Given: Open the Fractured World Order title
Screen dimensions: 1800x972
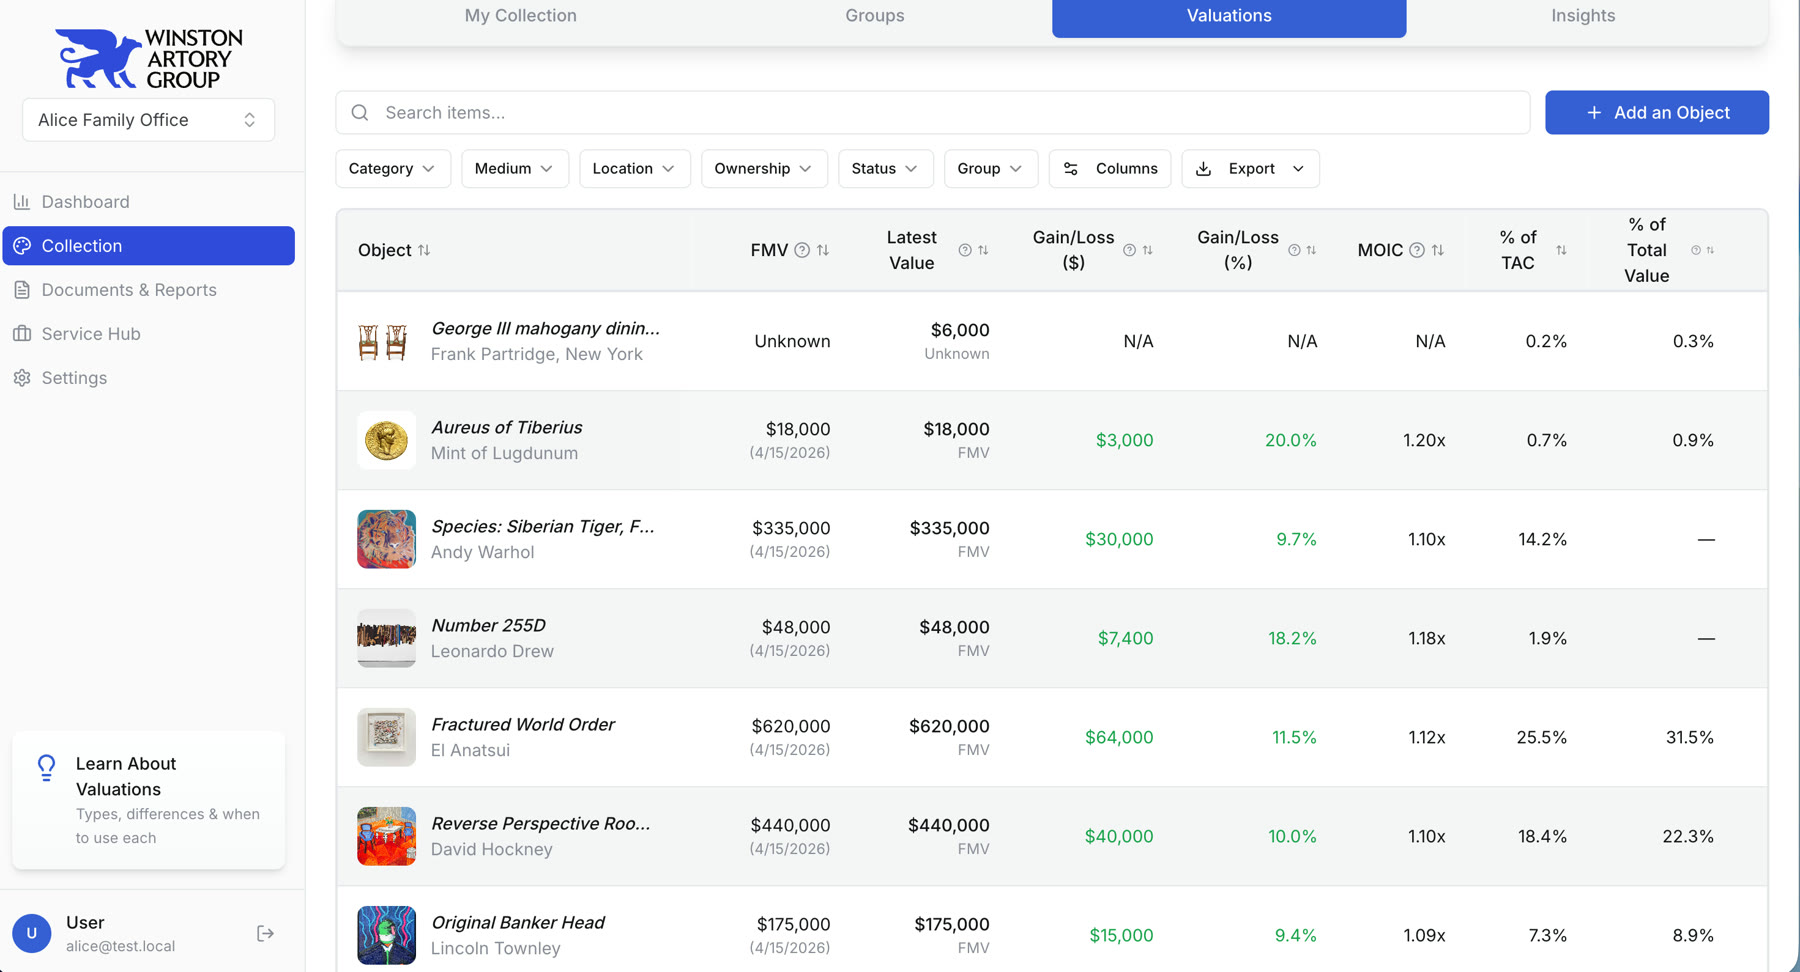Looking at the screenshot, I should [x=523, y=724].
